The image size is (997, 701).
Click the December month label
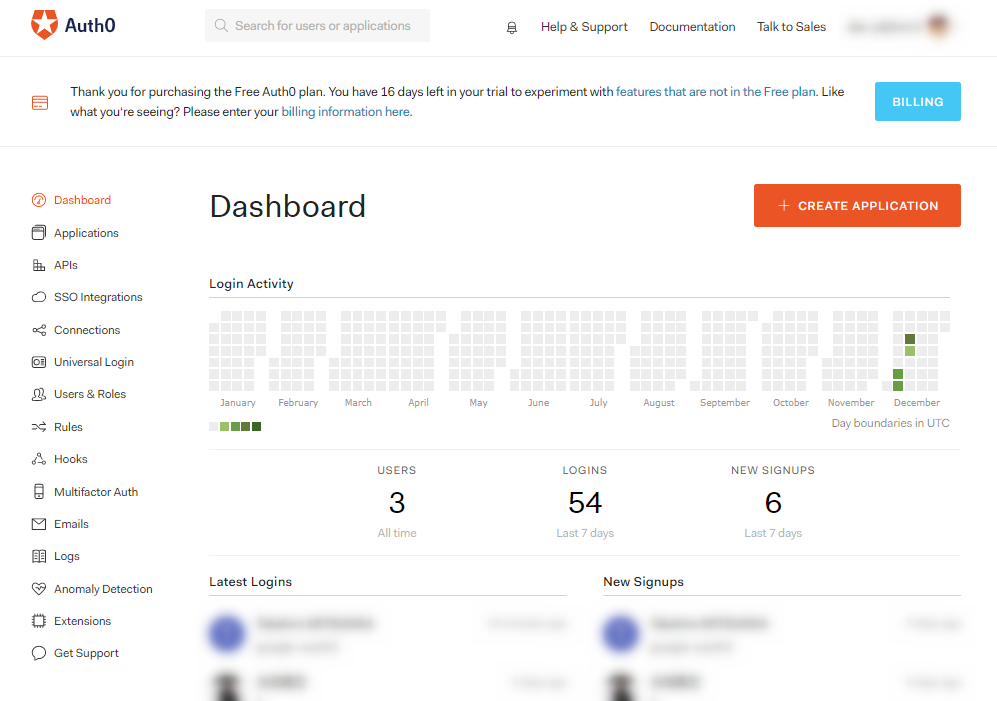click(916, 403)
